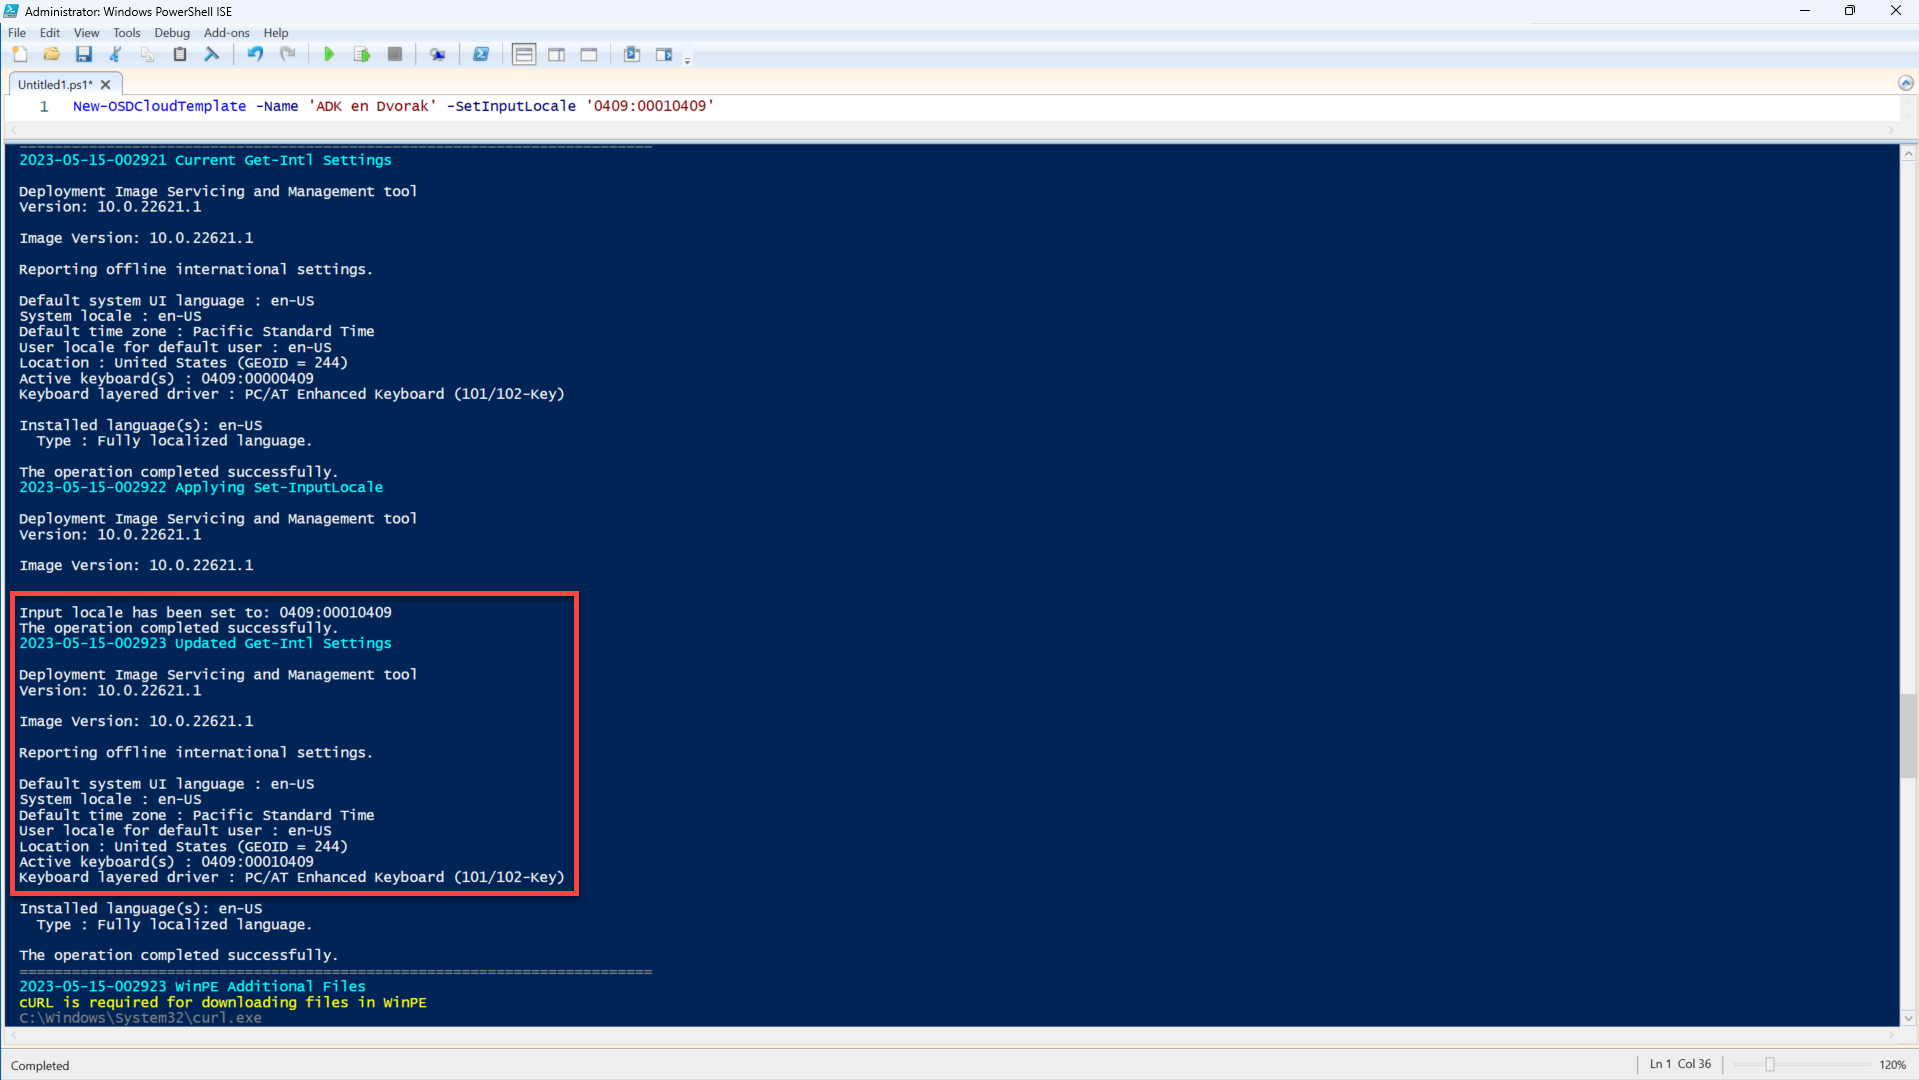Toggle Show Script Pane Maximized layout
Image resolution: width=1919 pixels, height=1080 pixels.
tap(589, 55)
